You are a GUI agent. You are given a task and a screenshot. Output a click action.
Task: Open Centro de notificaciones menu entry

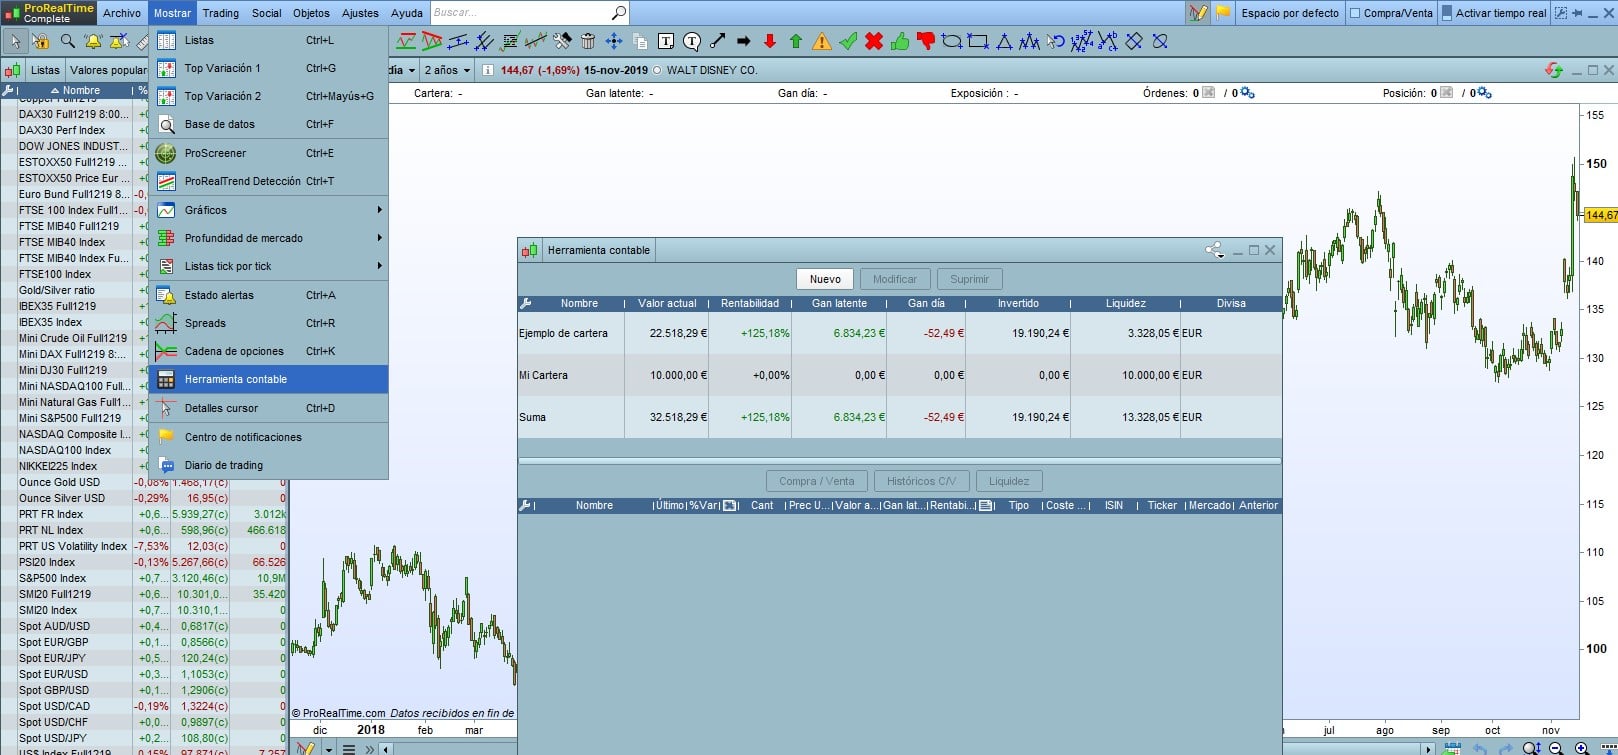(x=268, y=437)
